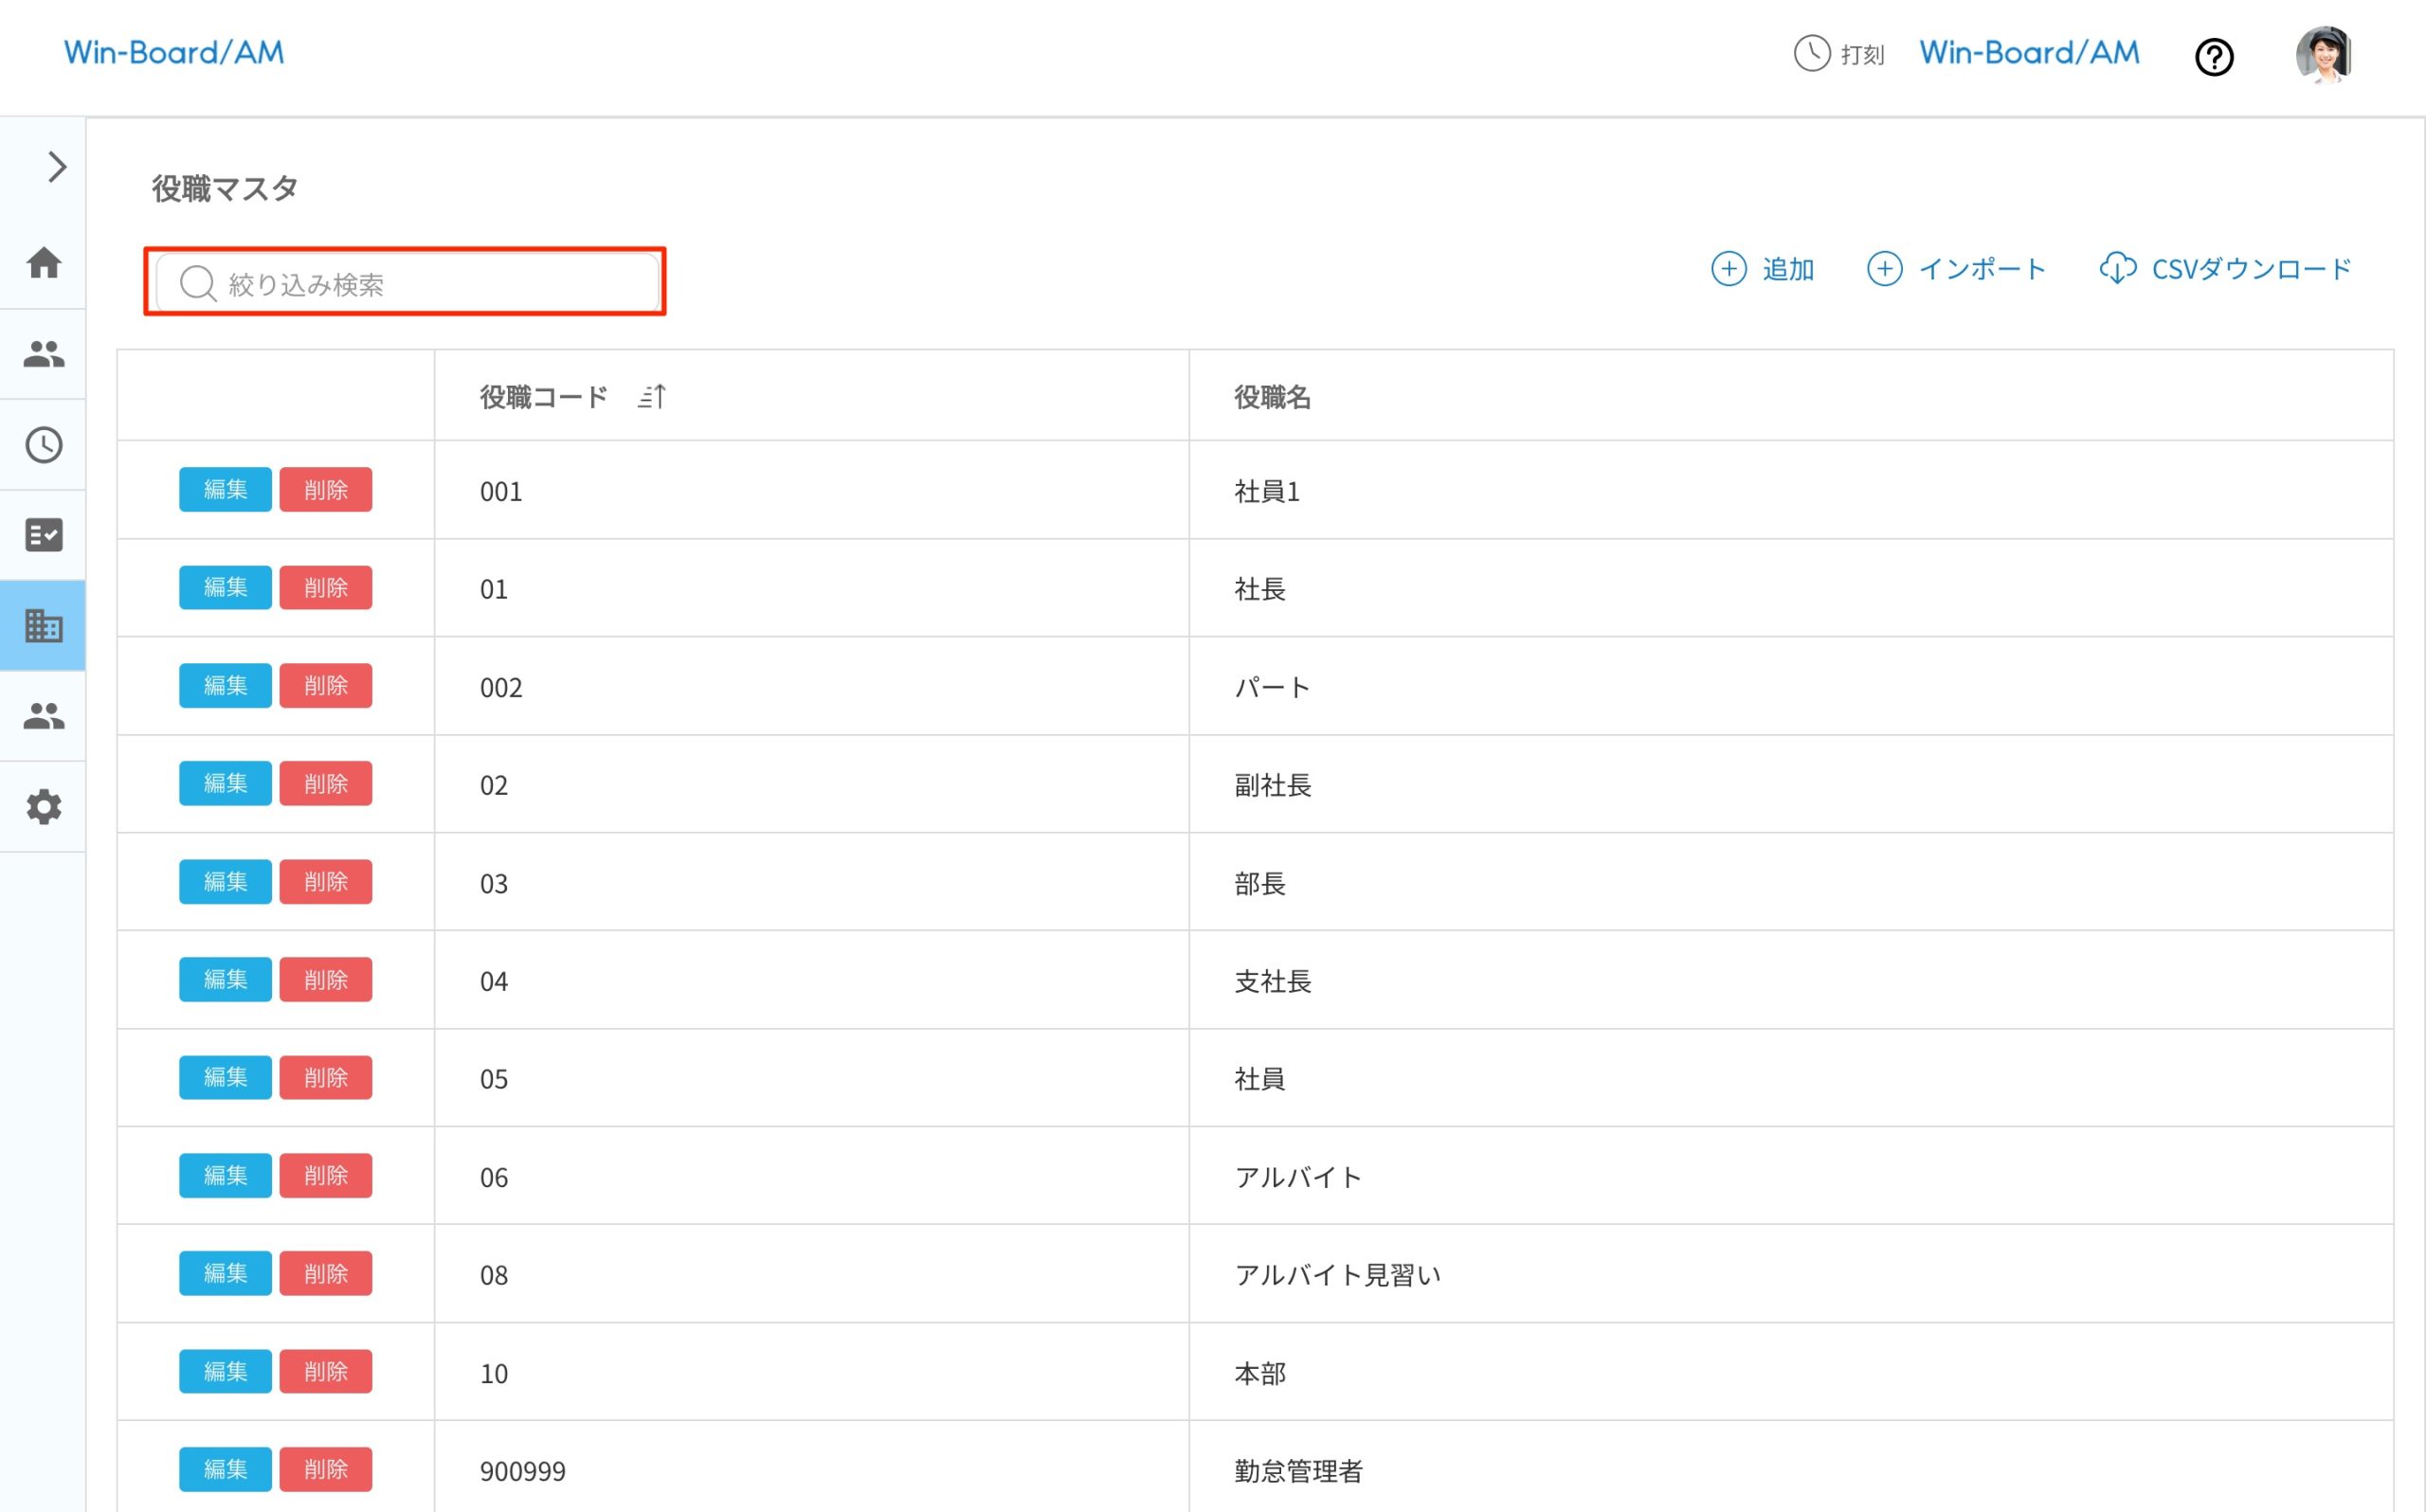Screen dimensions: 2426x1512
Task: Open the Win-Board/AM link in header right
Action: [2028, 52]
